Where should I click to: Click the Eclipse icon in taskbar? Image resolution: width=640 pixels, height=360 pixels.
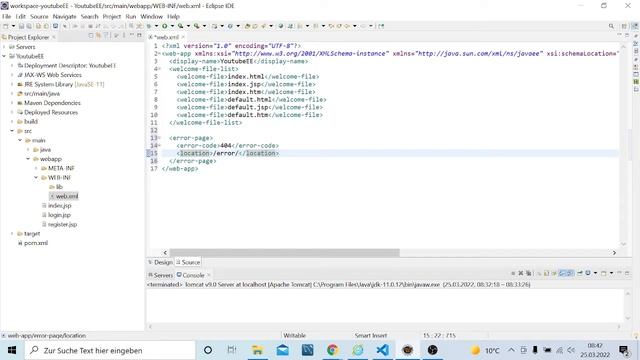(x=407, y=350)
